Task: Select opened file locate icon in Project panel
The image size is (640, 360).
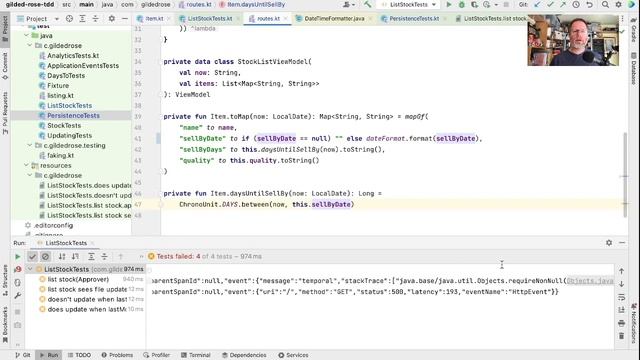Action: [69, 19]
